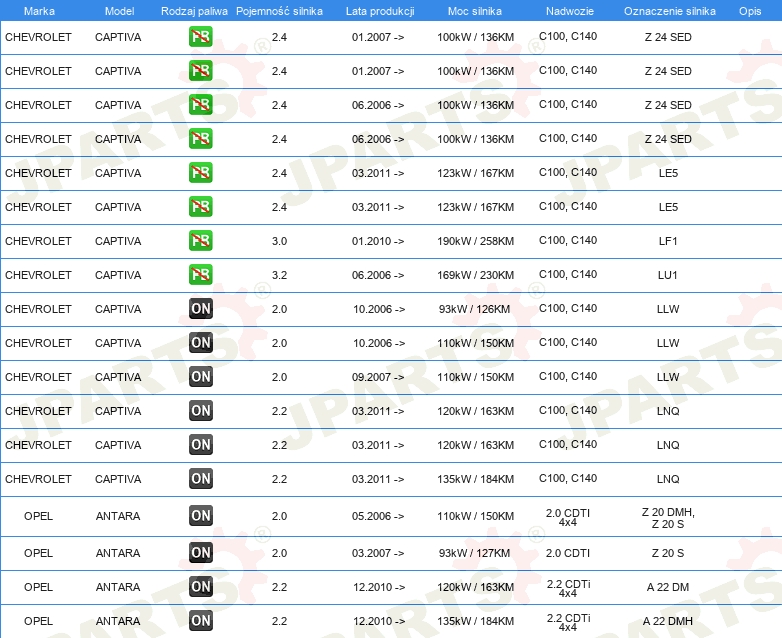The width and height of the screenshot is (782, 638).
Task: Select the LF1 engine code cell
Action: coord(668,241)
